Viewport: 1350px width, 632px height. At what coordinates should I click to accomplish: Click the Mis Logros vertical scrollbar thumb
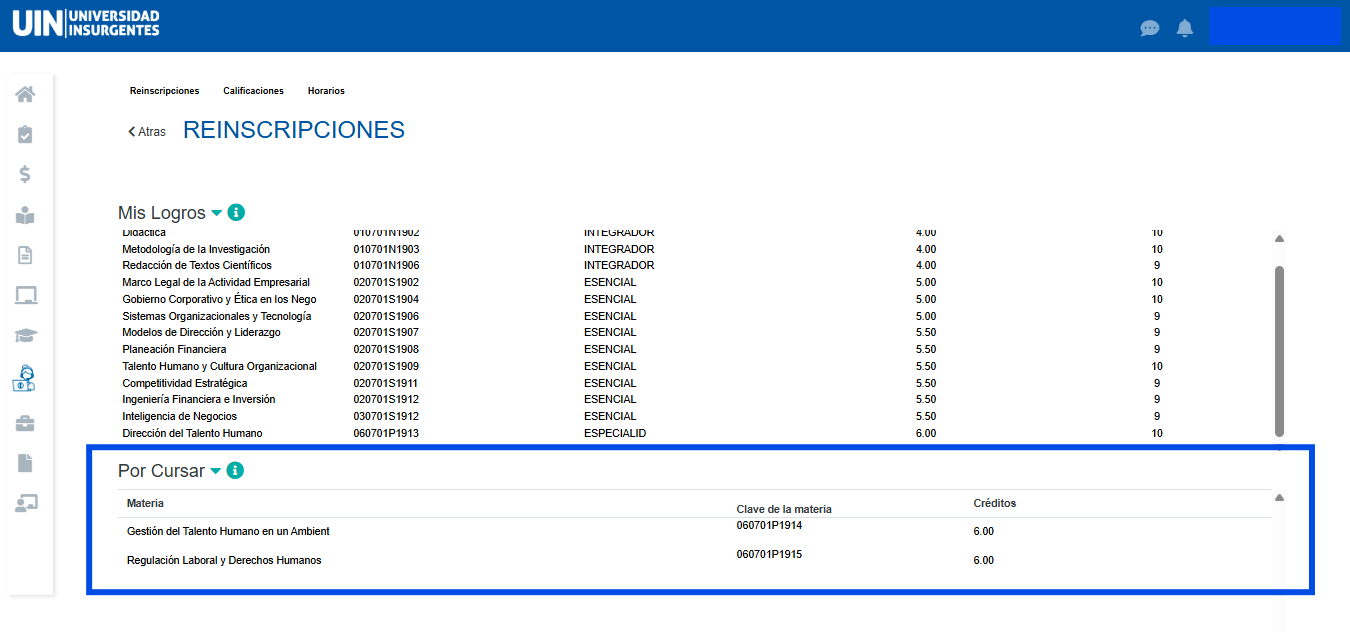[x=1279, y=350]
